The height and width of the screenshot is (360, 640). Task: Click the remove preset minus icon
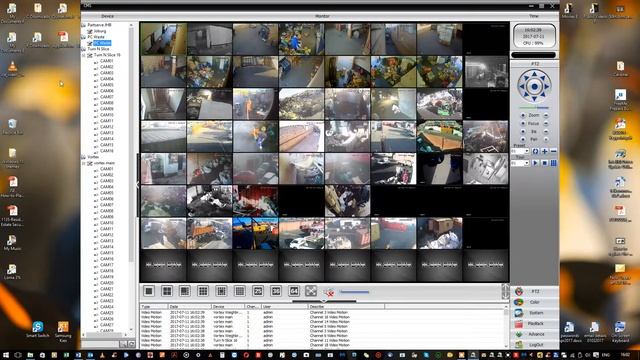tap(553, 151)
